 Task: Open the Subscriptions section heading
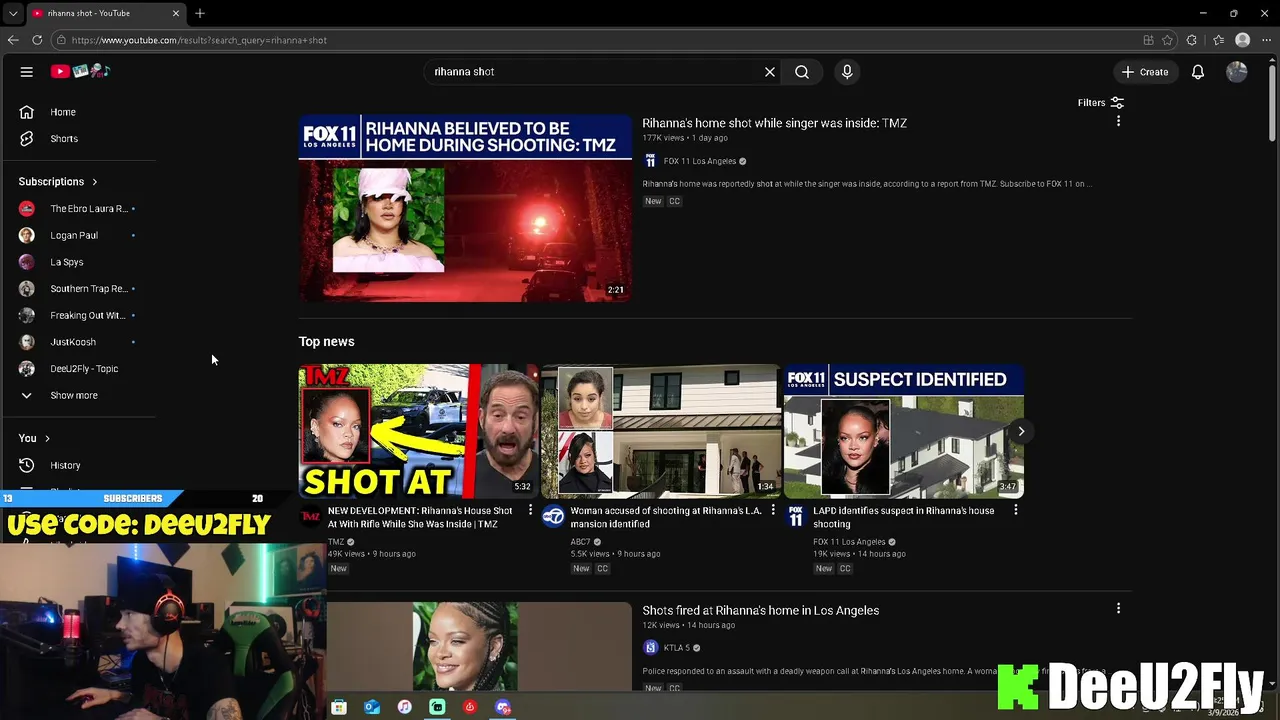(x=58, y=182)
